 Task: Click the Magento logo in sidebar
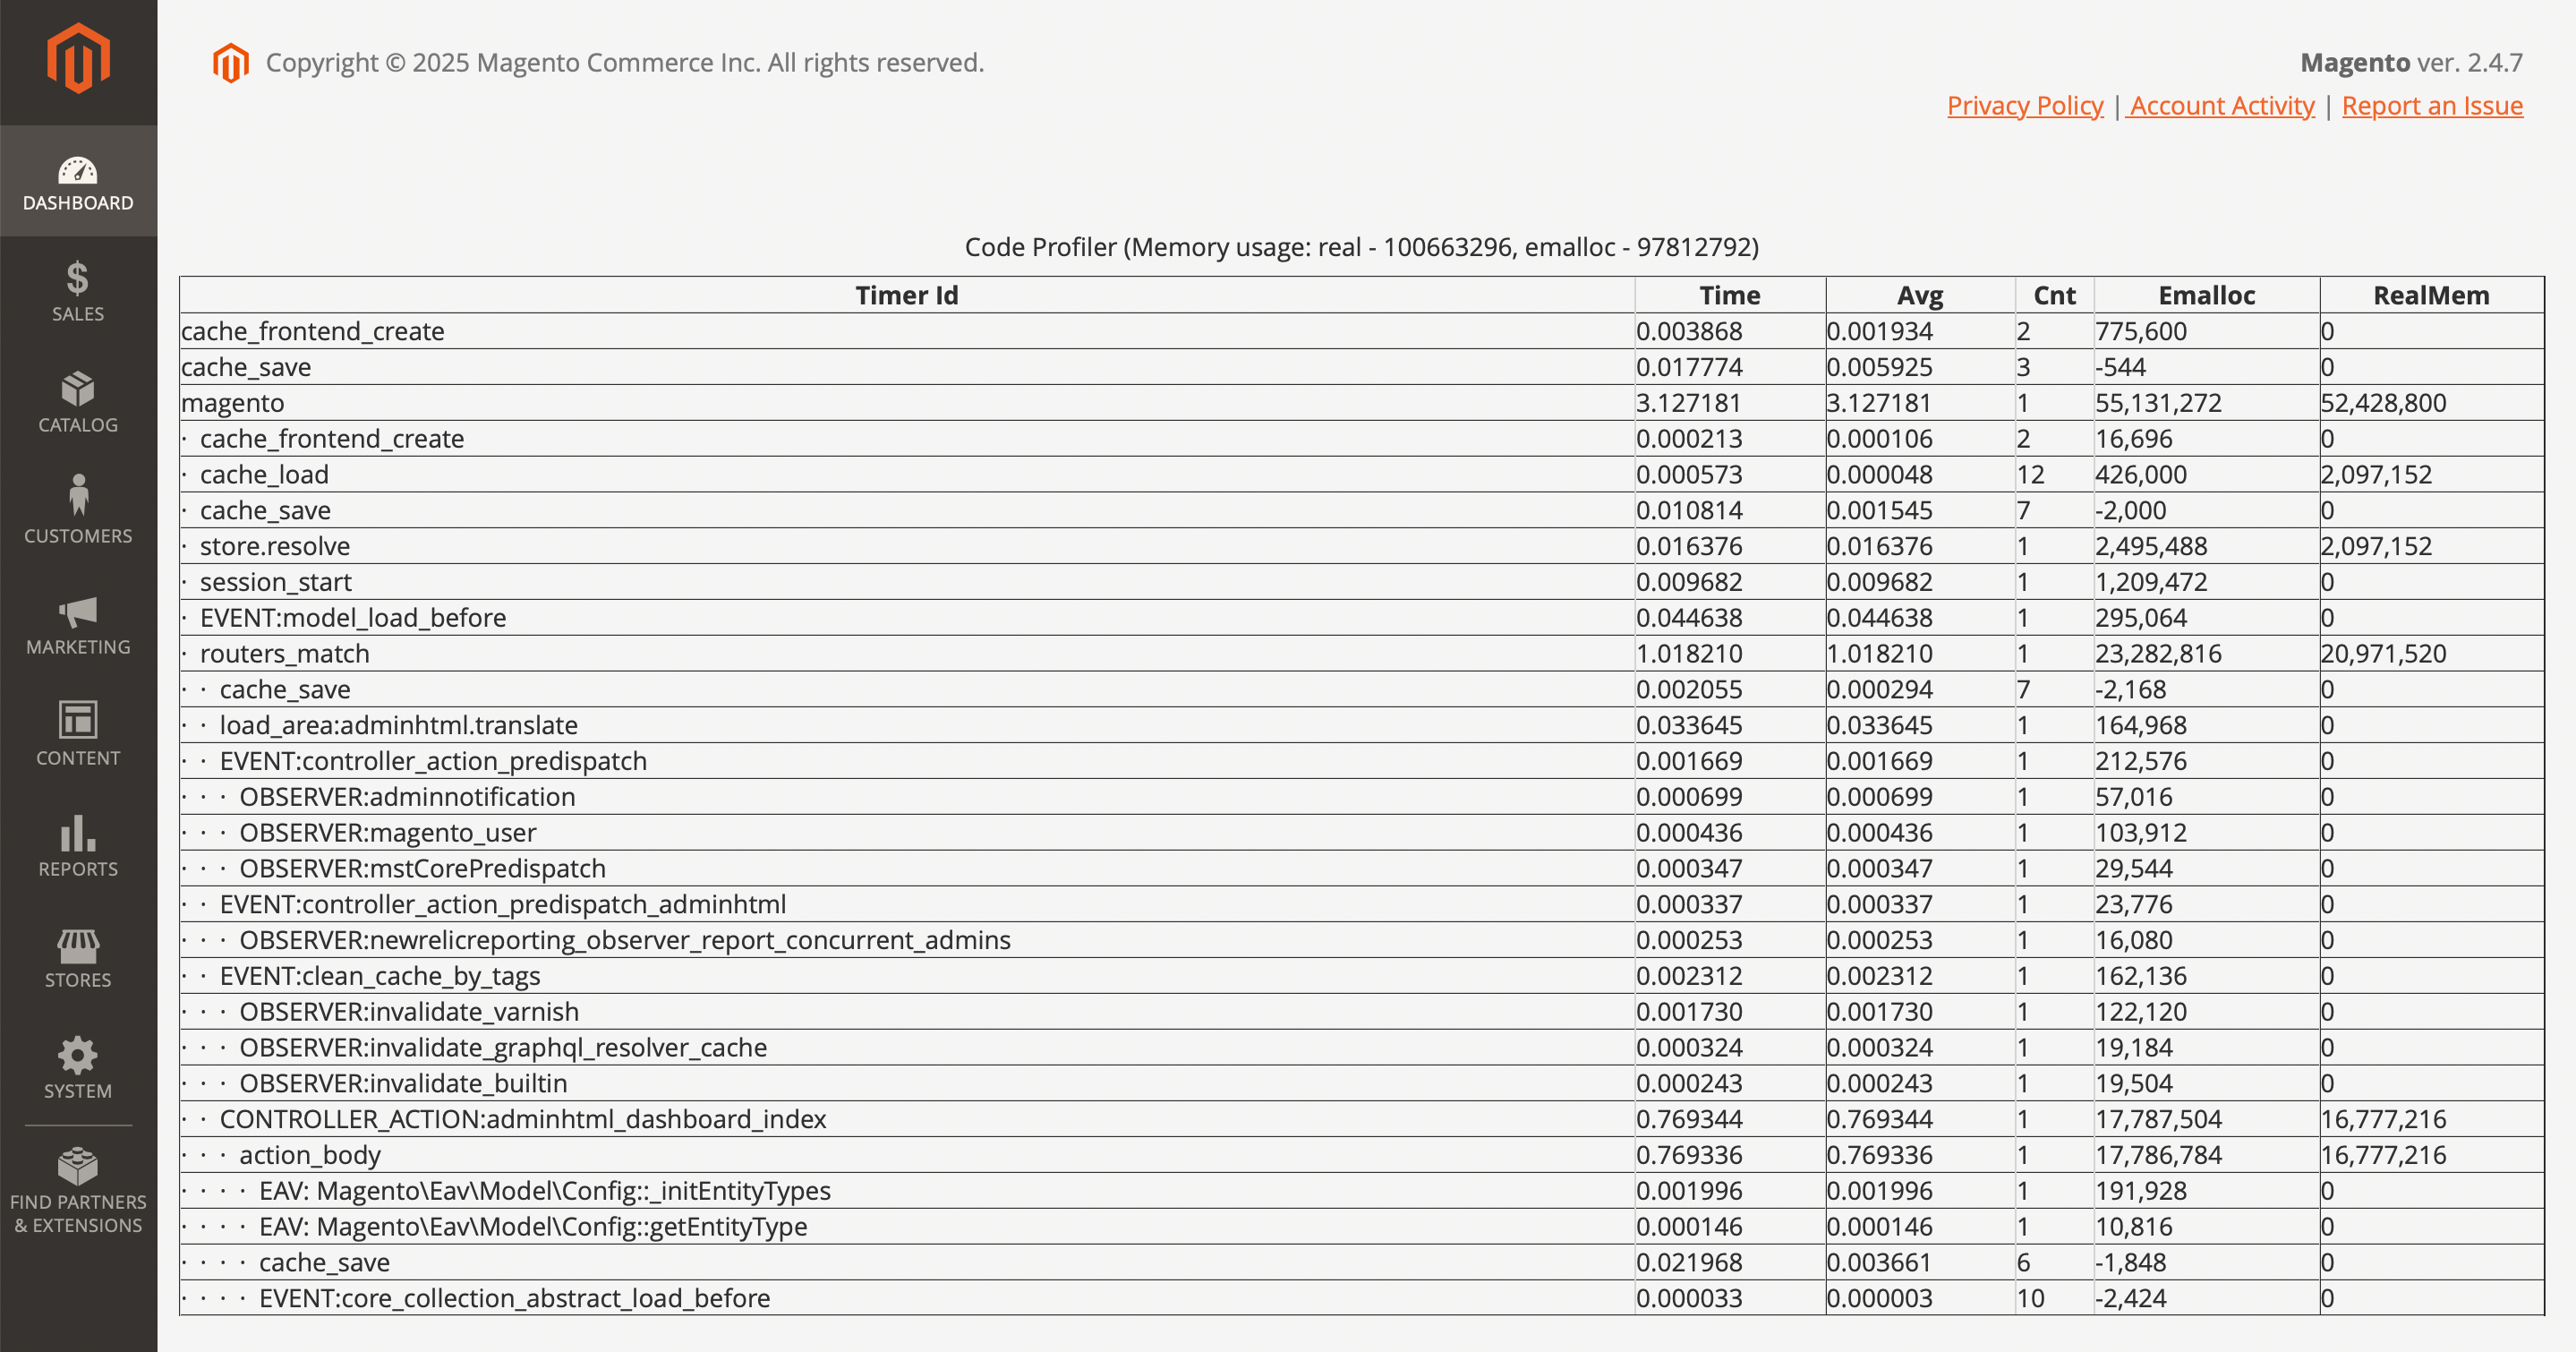[78, 58]
